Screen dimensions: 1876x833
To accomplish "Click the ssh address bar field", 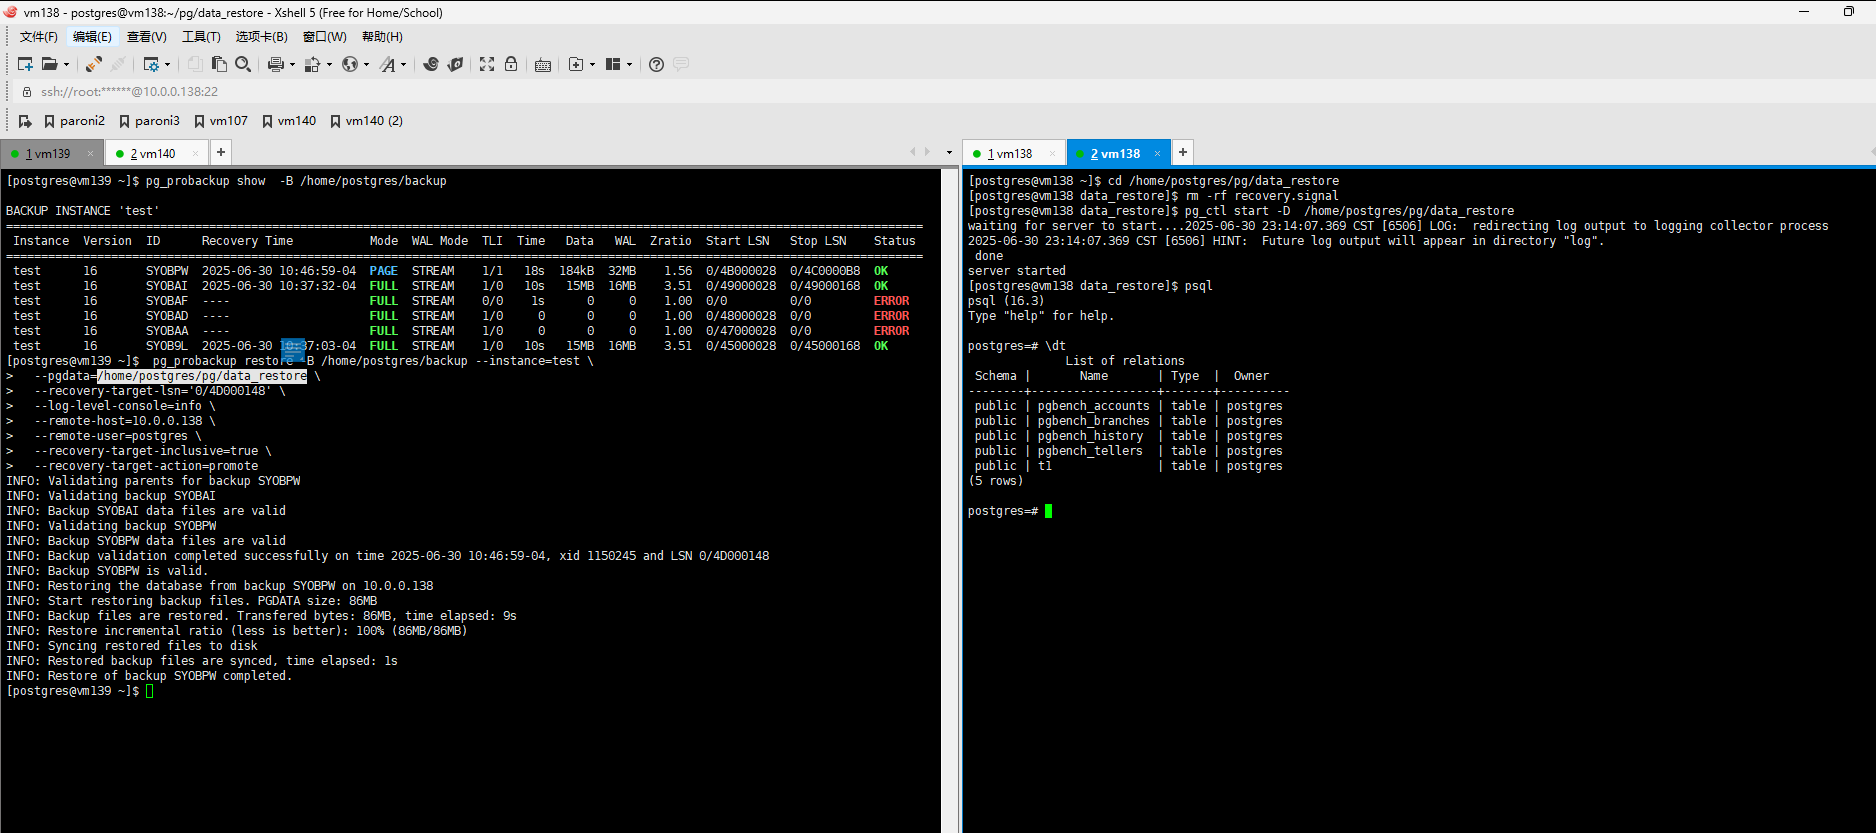I will pyautogui.click(x=129, y=91).
